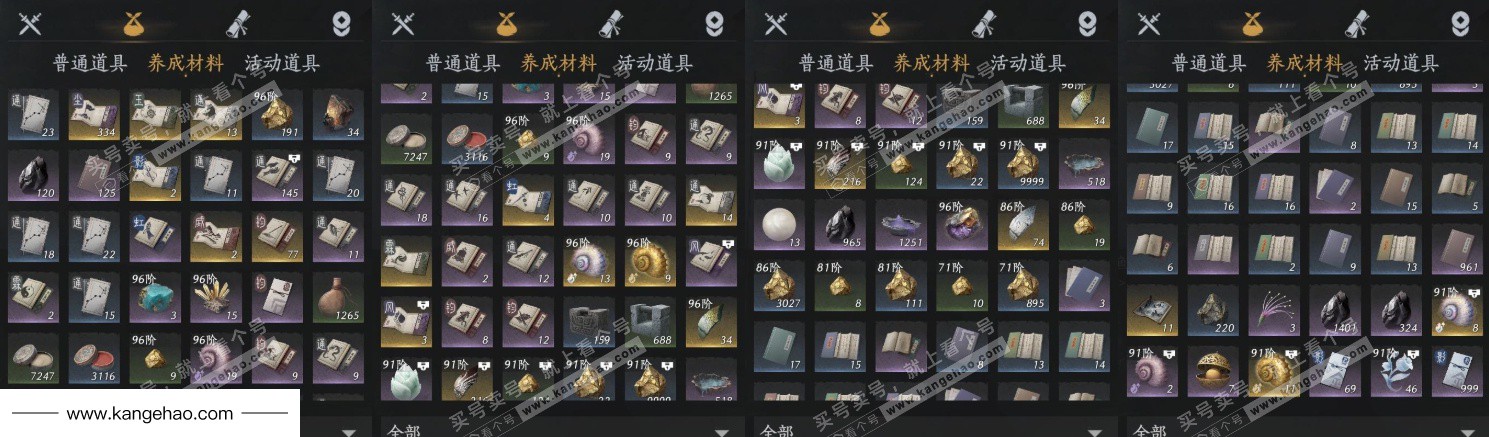Click the clay jar item showing 1265
This screenshot has height=437, width=1489.
pos(338,298)
